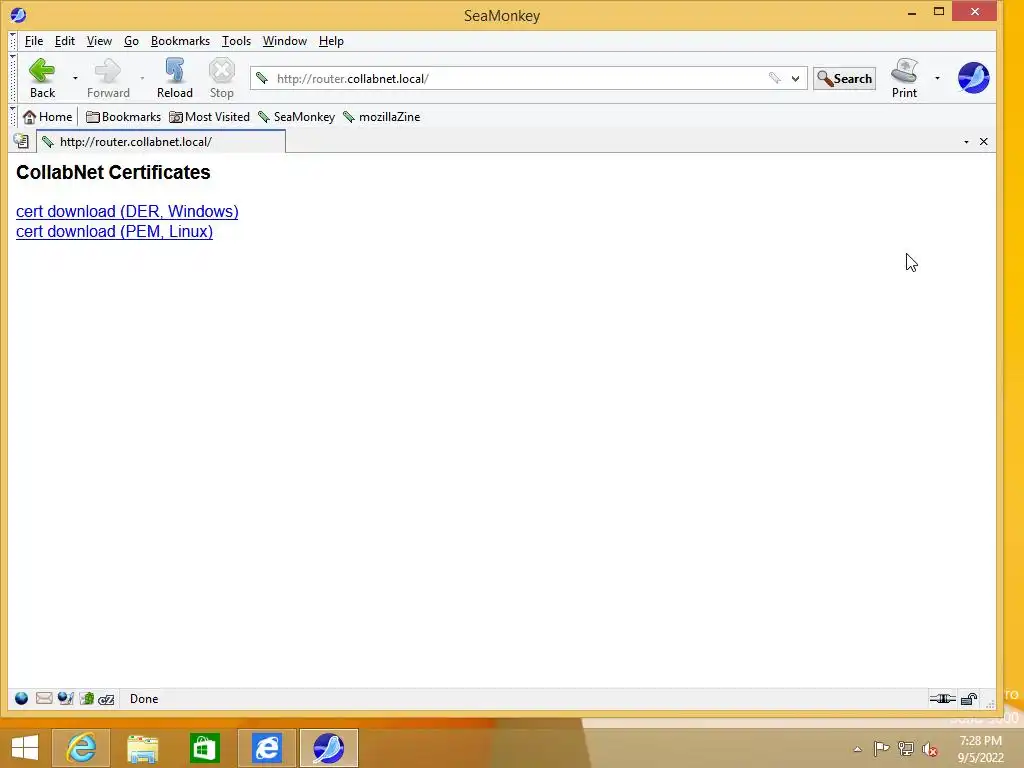
Task: Open ChatZilla from status bar
Action: pyautogui.click(x=106, y=699)
